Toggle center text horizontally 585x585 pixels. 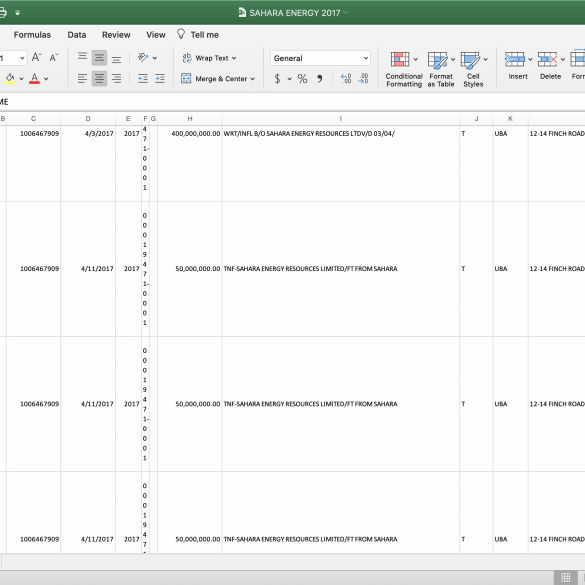tap(99, 78)
